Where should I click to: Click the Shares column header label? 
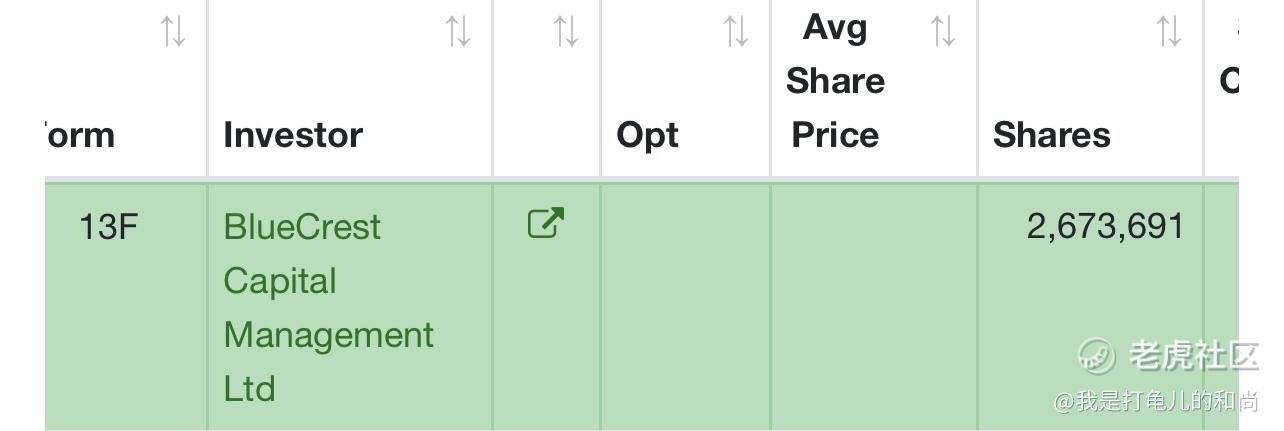click(1051, 135)
